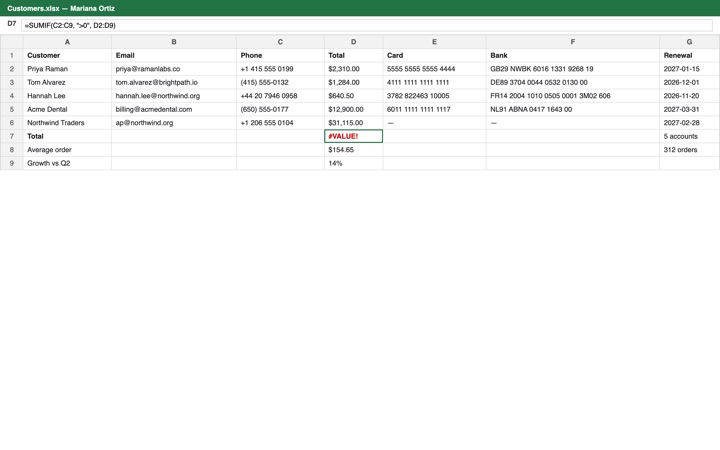
Task: Click priya@ramanlabs.co email cell
Action: pos(174,69)
